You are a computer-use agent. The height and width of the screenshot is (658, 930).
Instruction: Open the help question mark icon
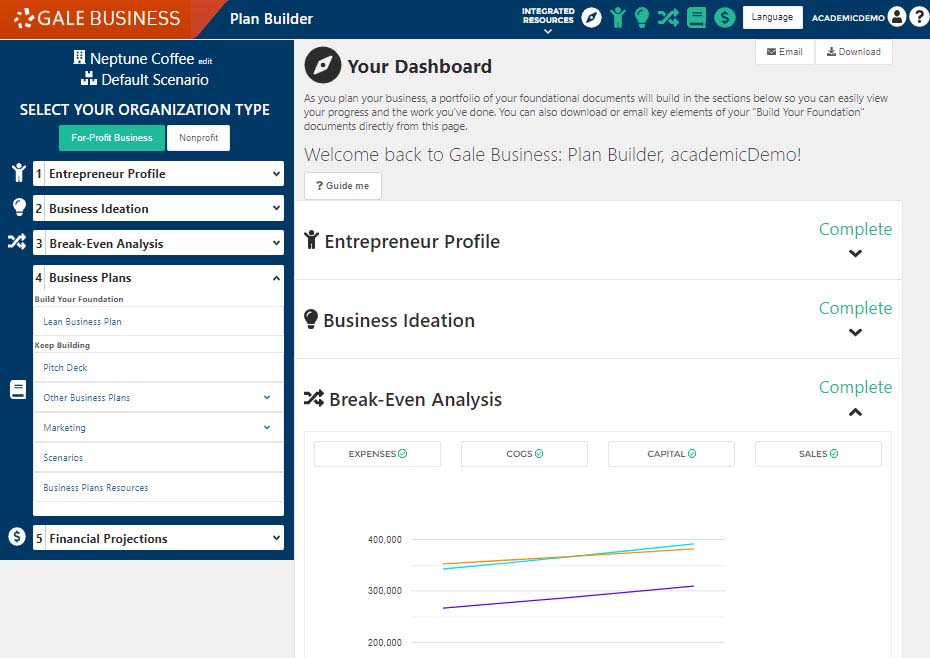[919, 17]
